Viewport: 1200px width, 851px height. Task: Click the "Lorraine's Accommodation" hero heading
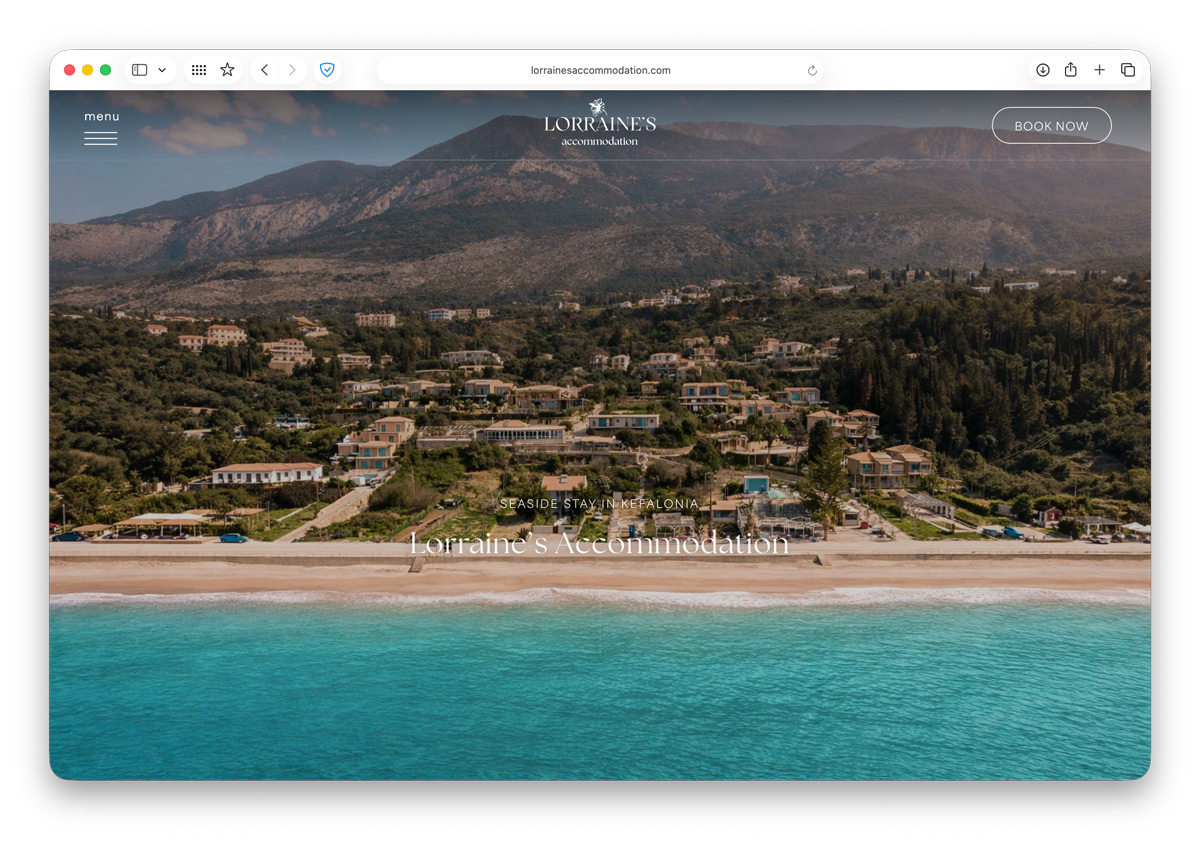click(600, 543)
